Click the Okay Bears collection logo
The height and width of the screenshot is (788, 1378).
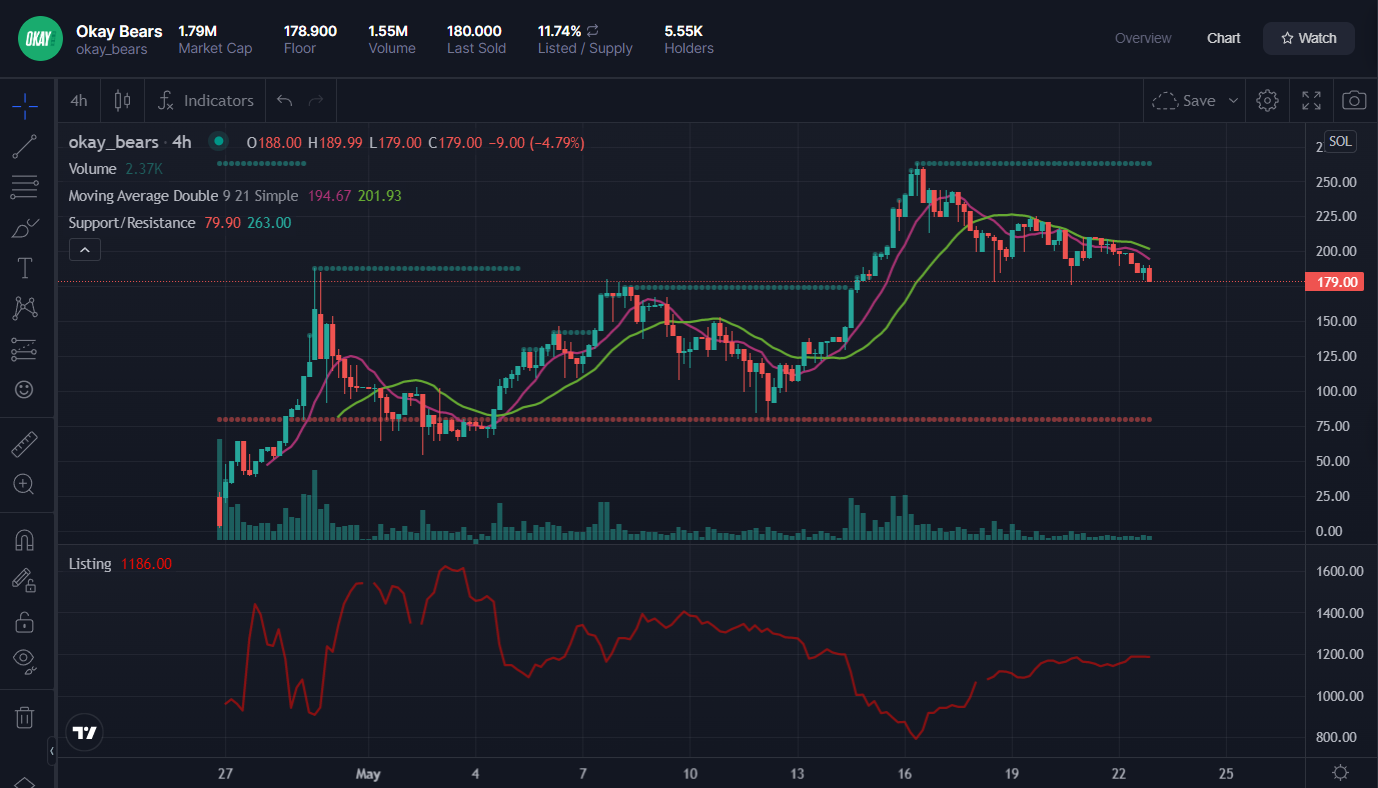pos(40,39)
